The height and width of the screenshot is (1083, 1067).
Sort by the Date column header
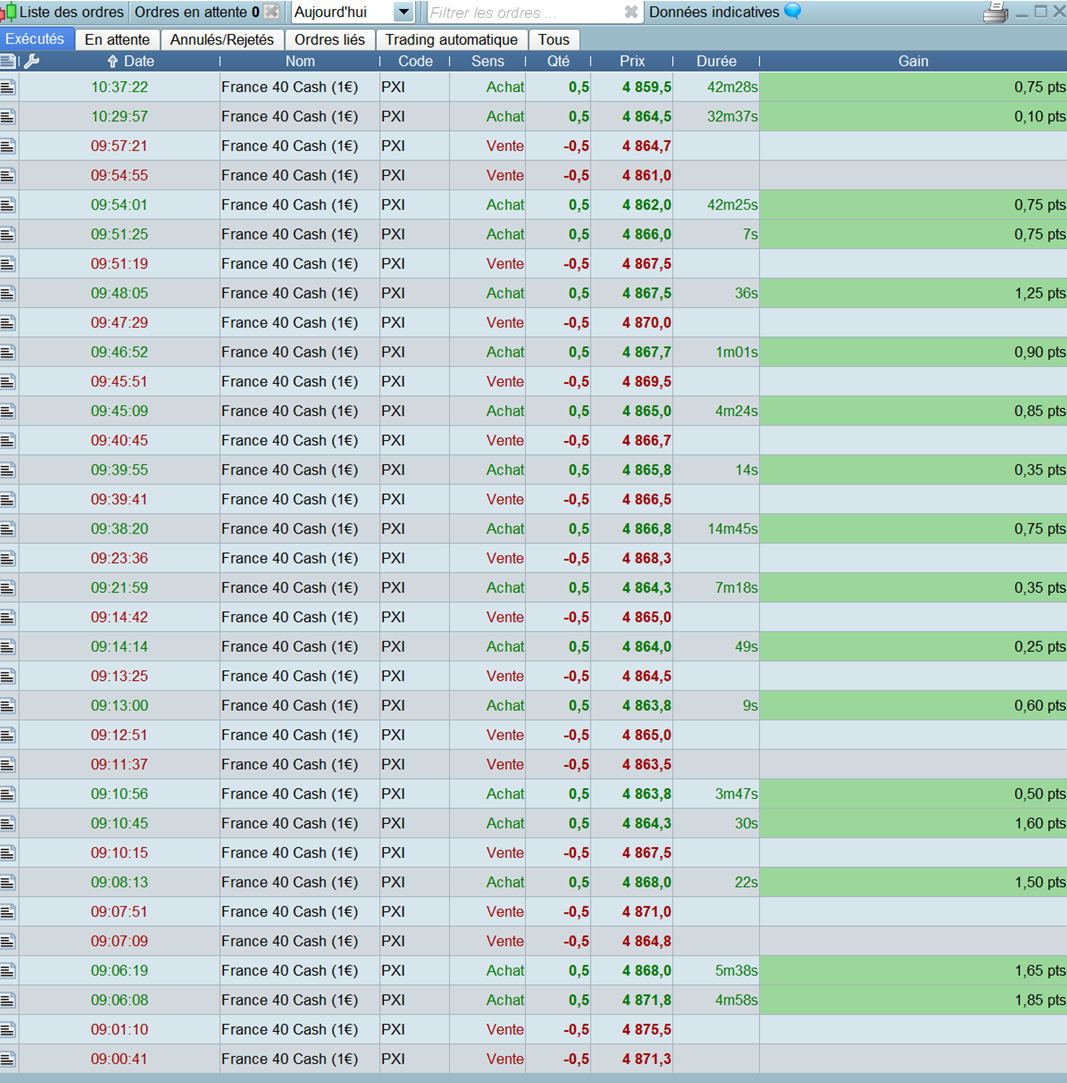pos(131,61)
